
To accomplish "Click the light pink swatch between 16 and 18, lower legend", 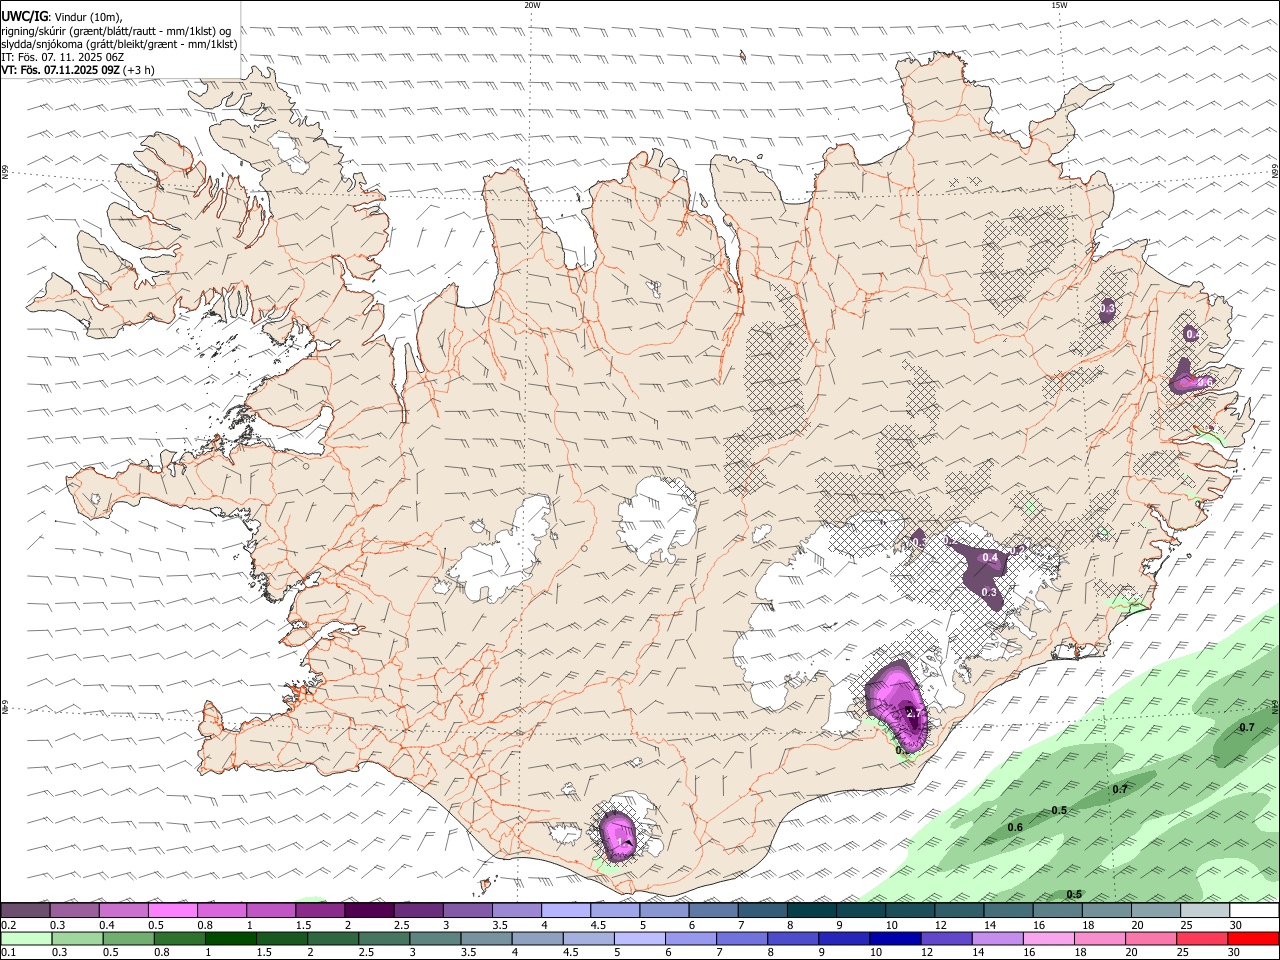I will pyautogui.click(x=1049, y=938).
